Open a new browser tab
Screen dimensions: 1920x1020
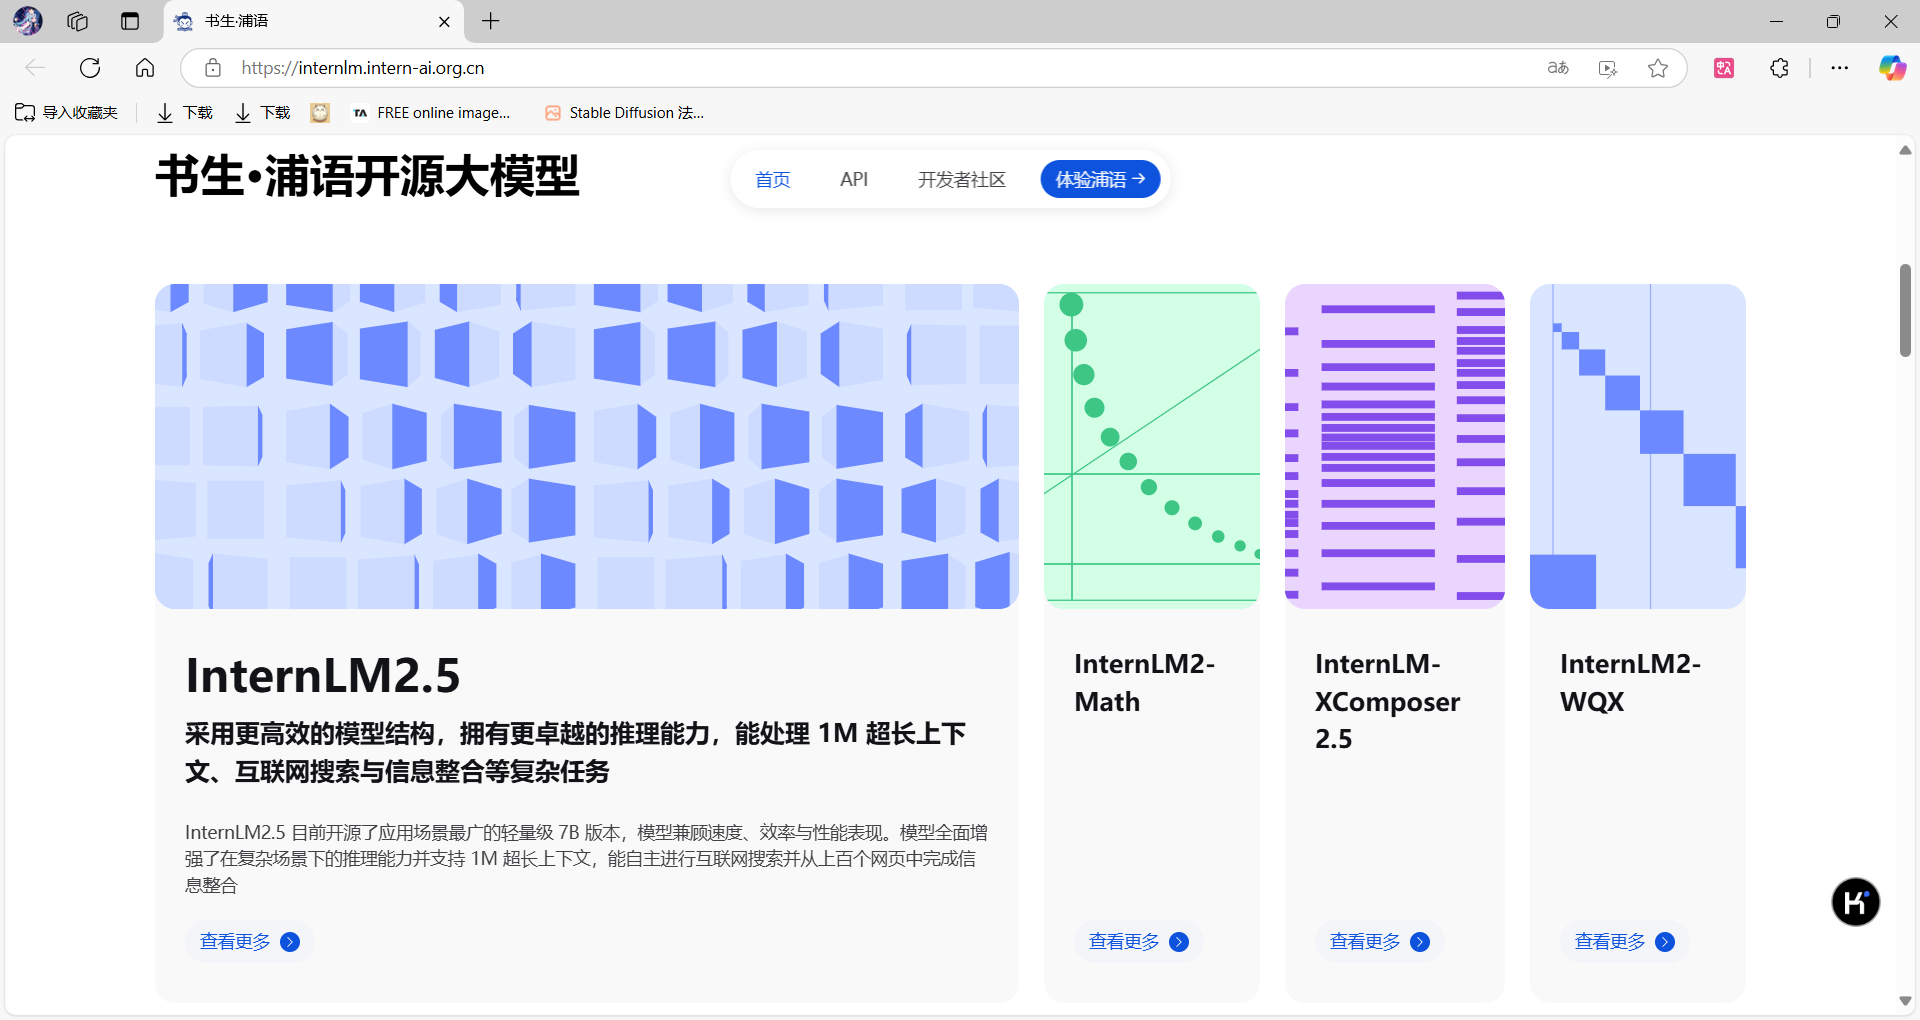[x=491, y=21]
